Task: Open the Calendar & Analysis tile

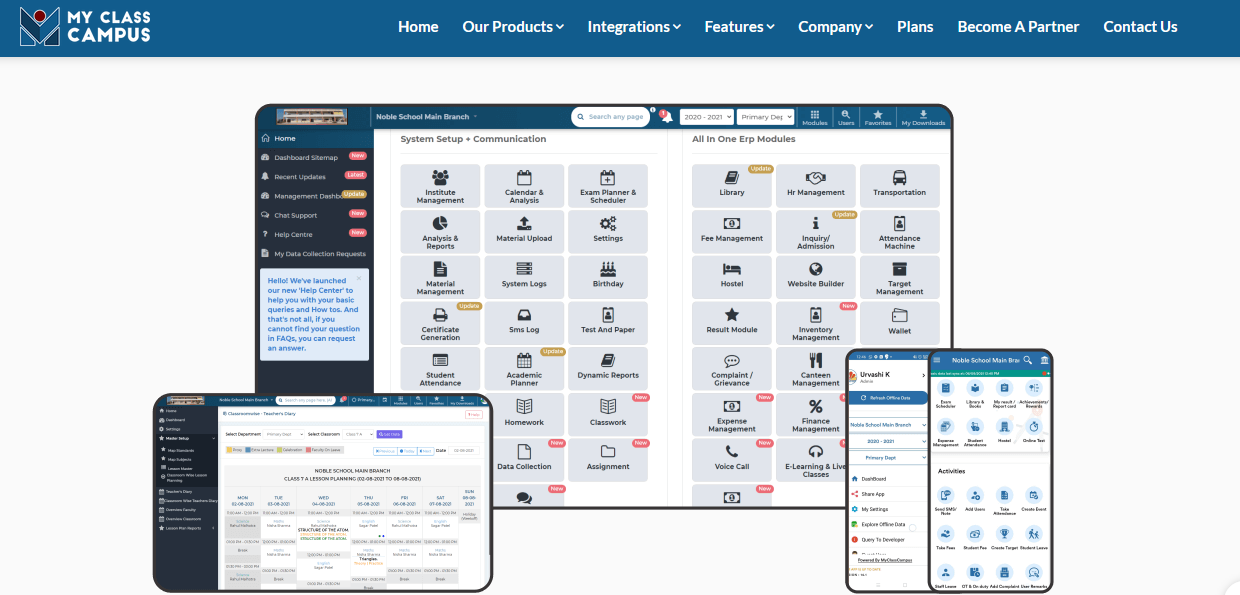Action: click(x=524, y=186)
